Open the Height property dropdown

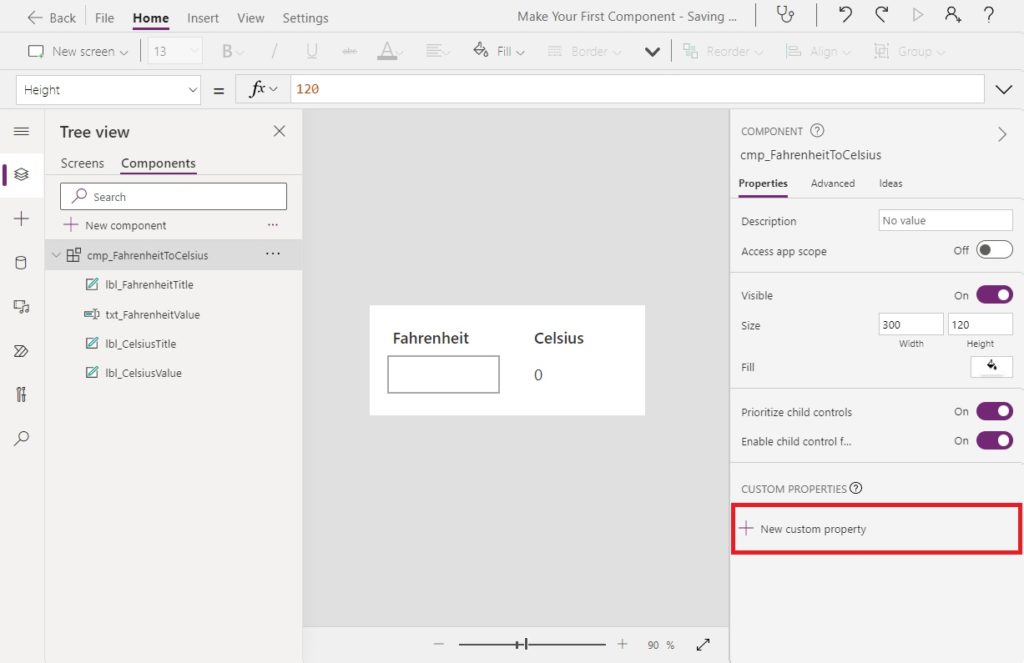(x=108, y=89)
